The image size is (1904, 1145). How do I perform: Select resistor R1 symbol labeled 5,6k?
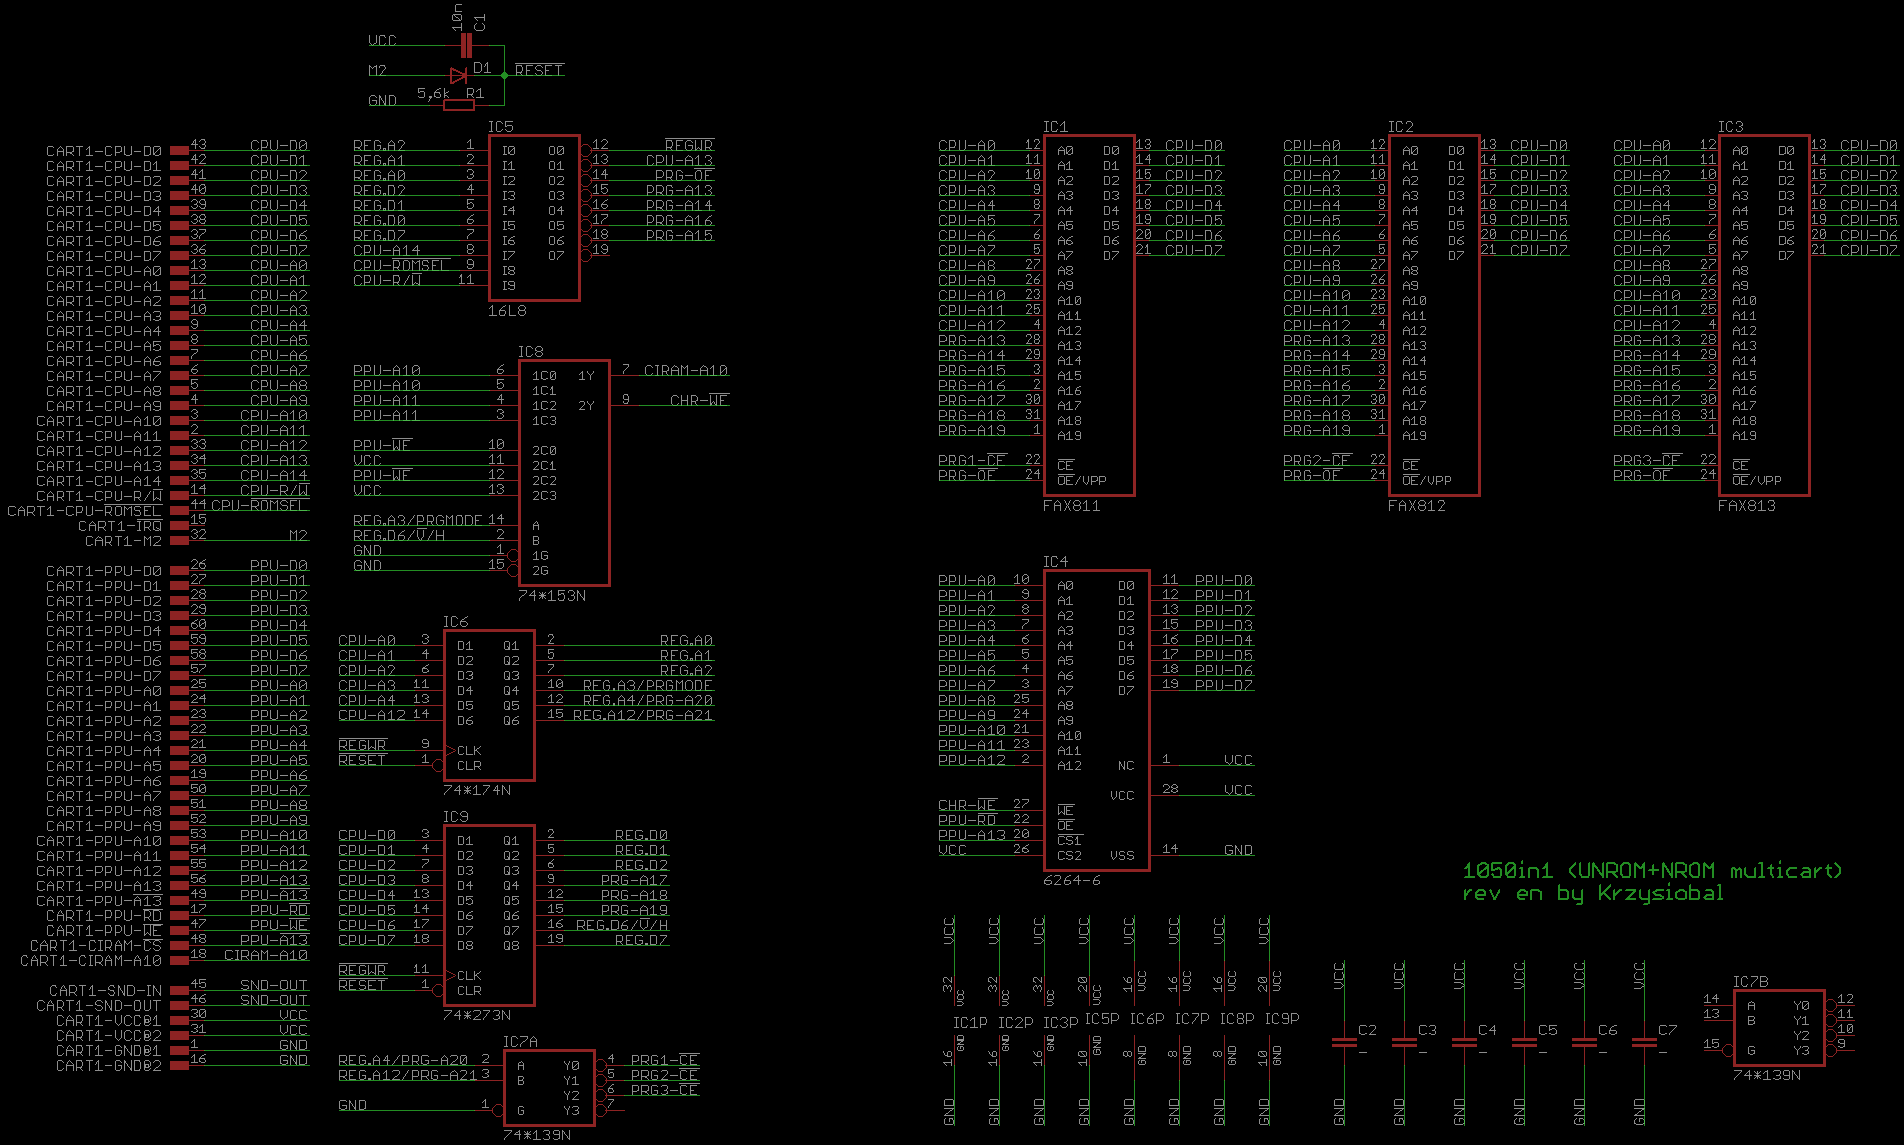(x=458, y=104)
